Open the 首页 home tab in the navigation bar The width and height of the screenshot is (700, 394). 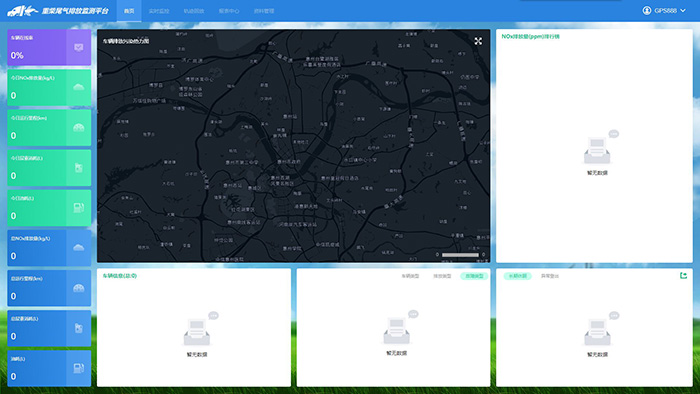click(x=129, y=11)
